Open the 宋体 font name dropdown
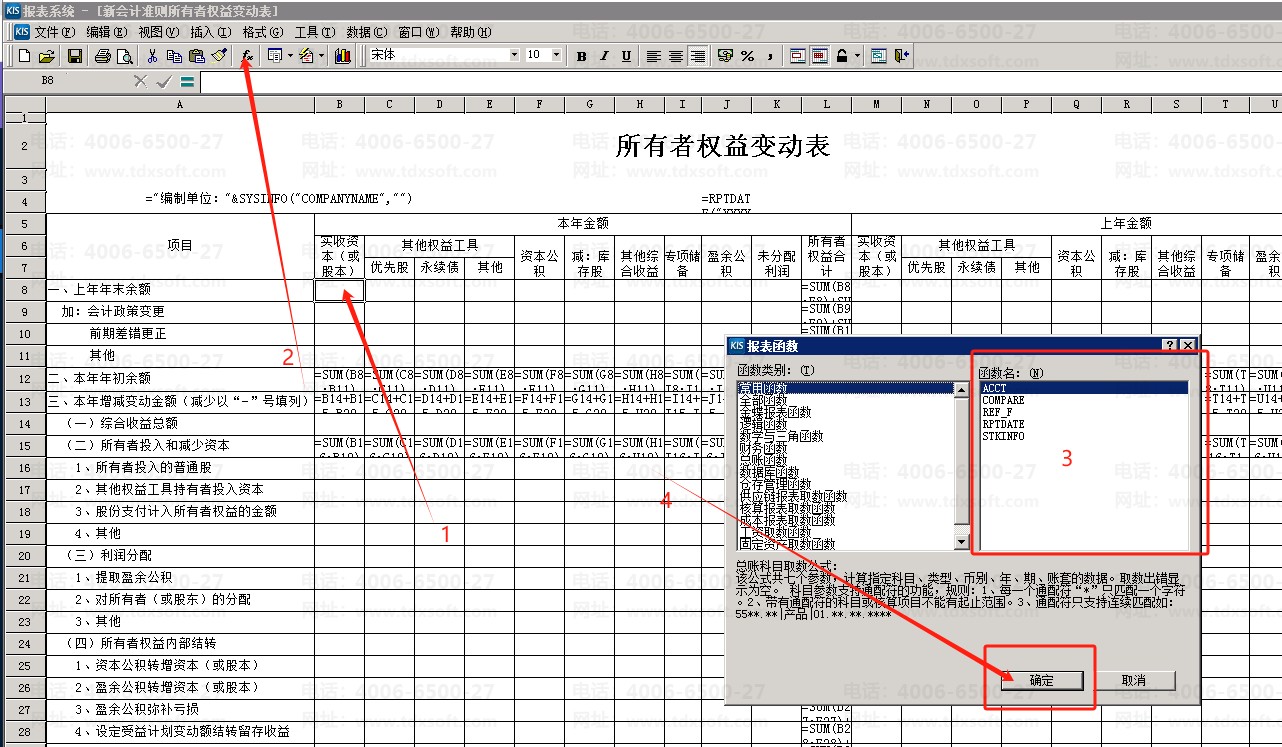1282x747 pixels. tap(514, 55)
